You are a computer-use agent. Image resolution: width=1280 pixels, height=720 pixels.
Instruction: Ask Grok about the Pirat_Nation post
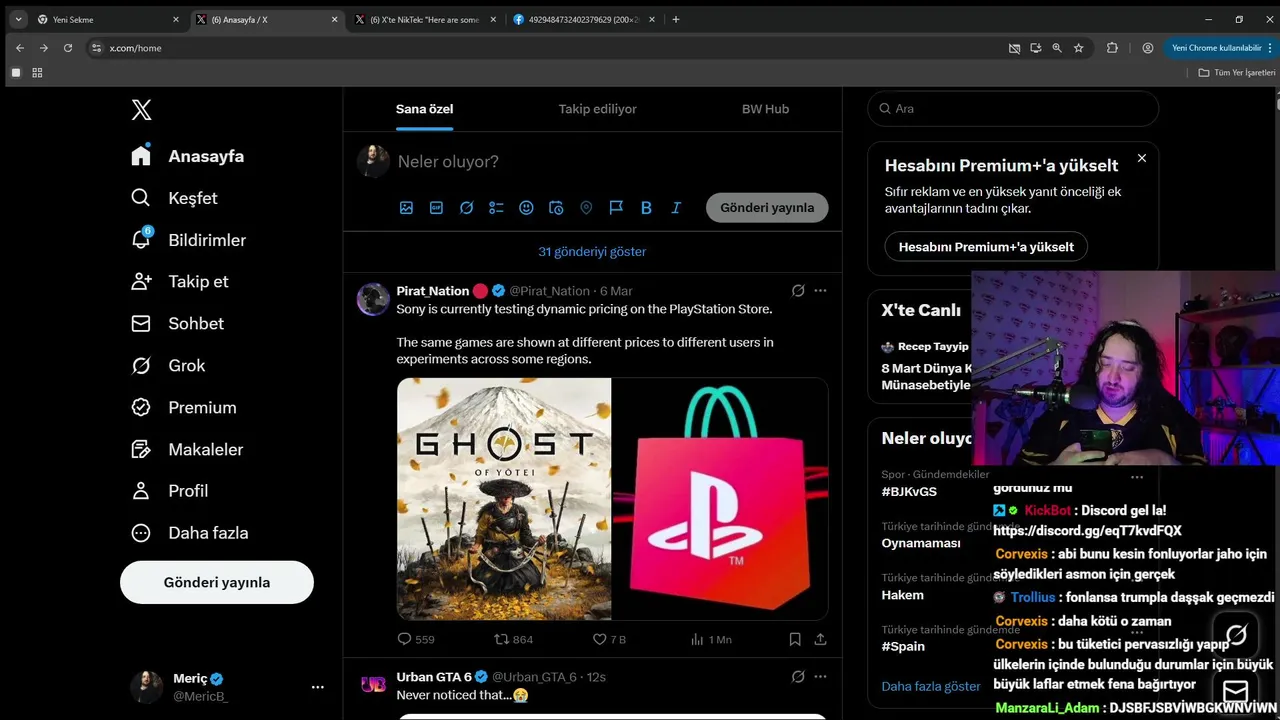(798, 291)
